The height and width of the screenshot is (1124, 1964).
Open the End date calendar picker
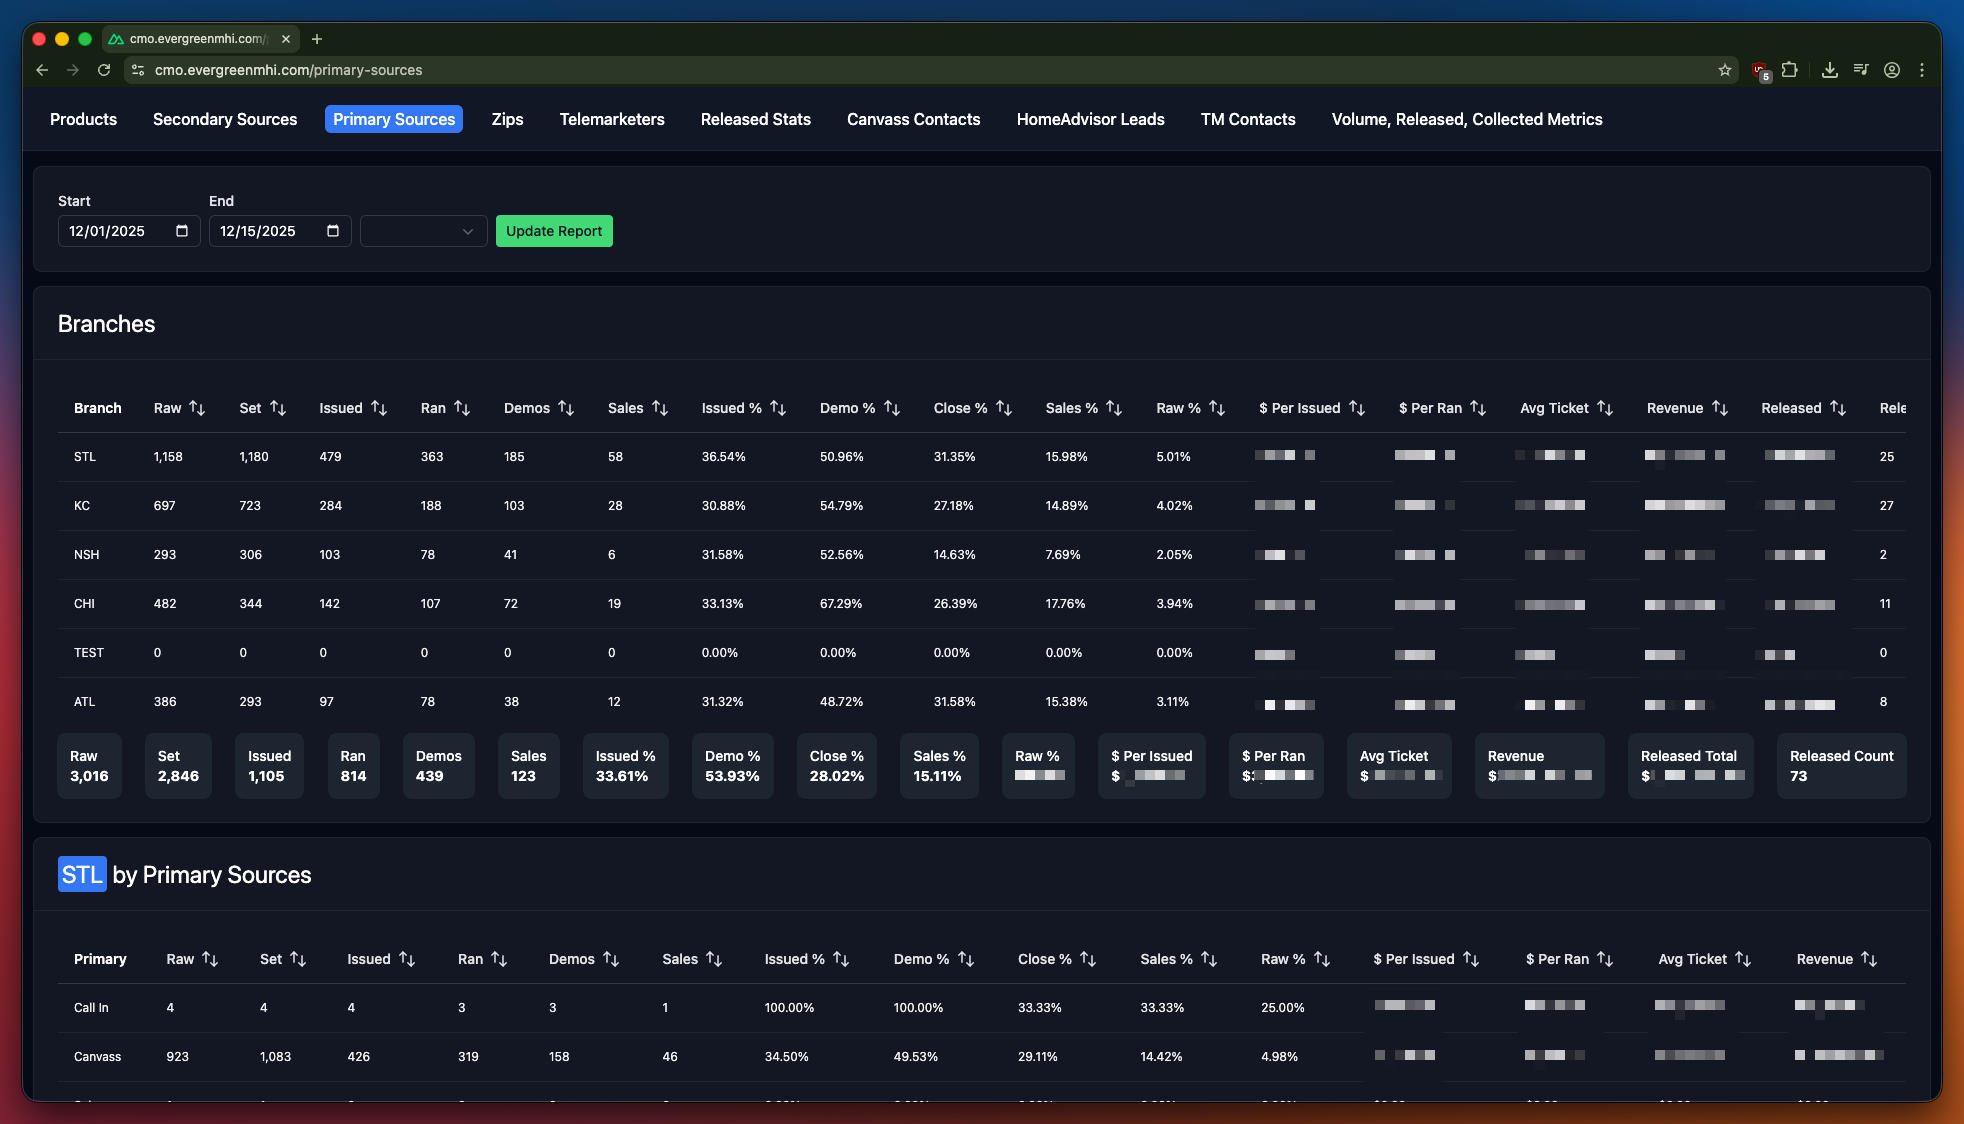[x=332, y=231]
